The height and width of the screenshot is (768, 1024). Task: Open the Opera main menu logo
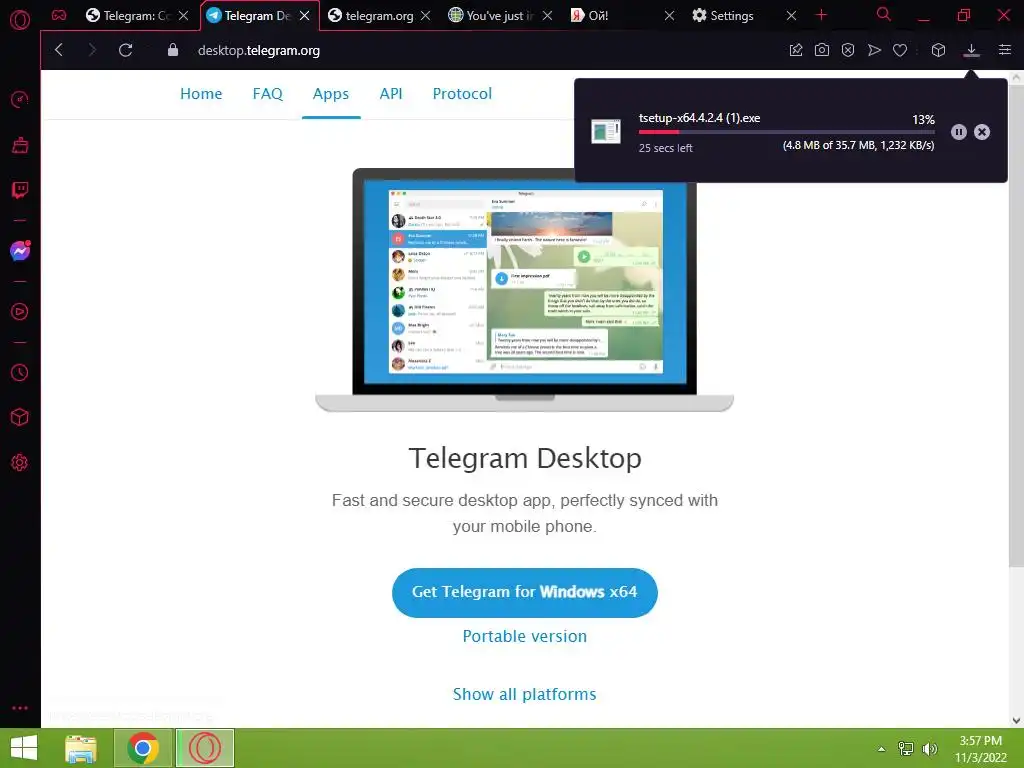click(20, 20)
